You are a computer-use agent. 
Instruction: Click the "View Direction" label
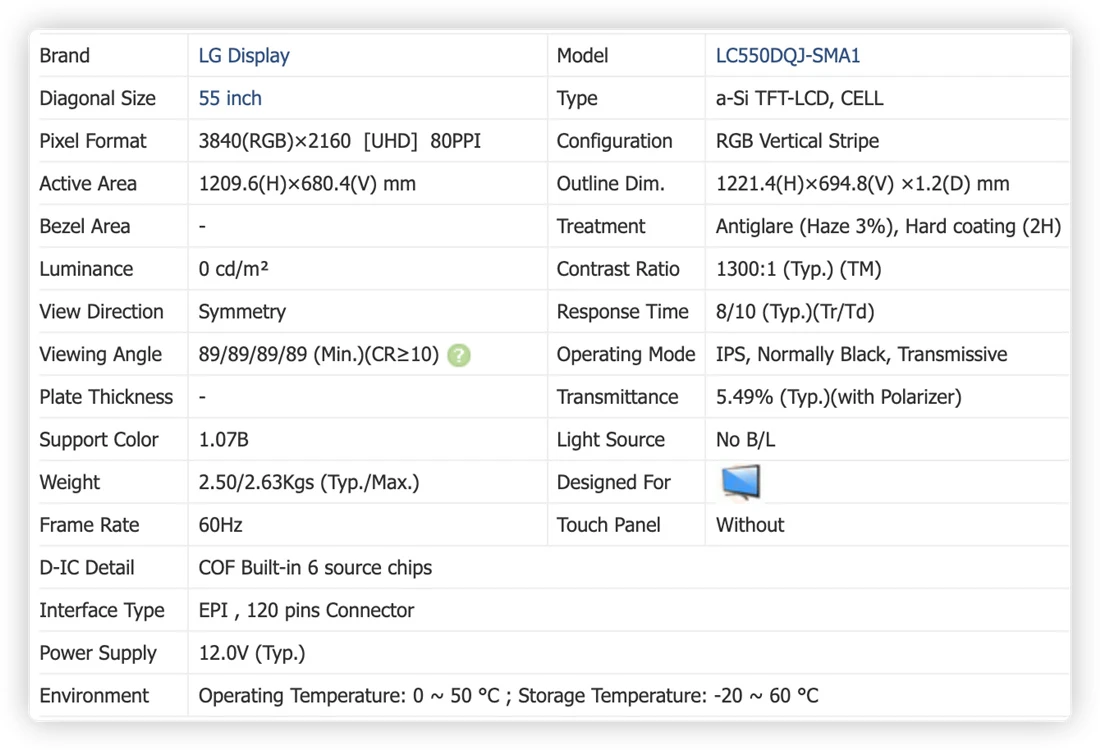point(101,312)
